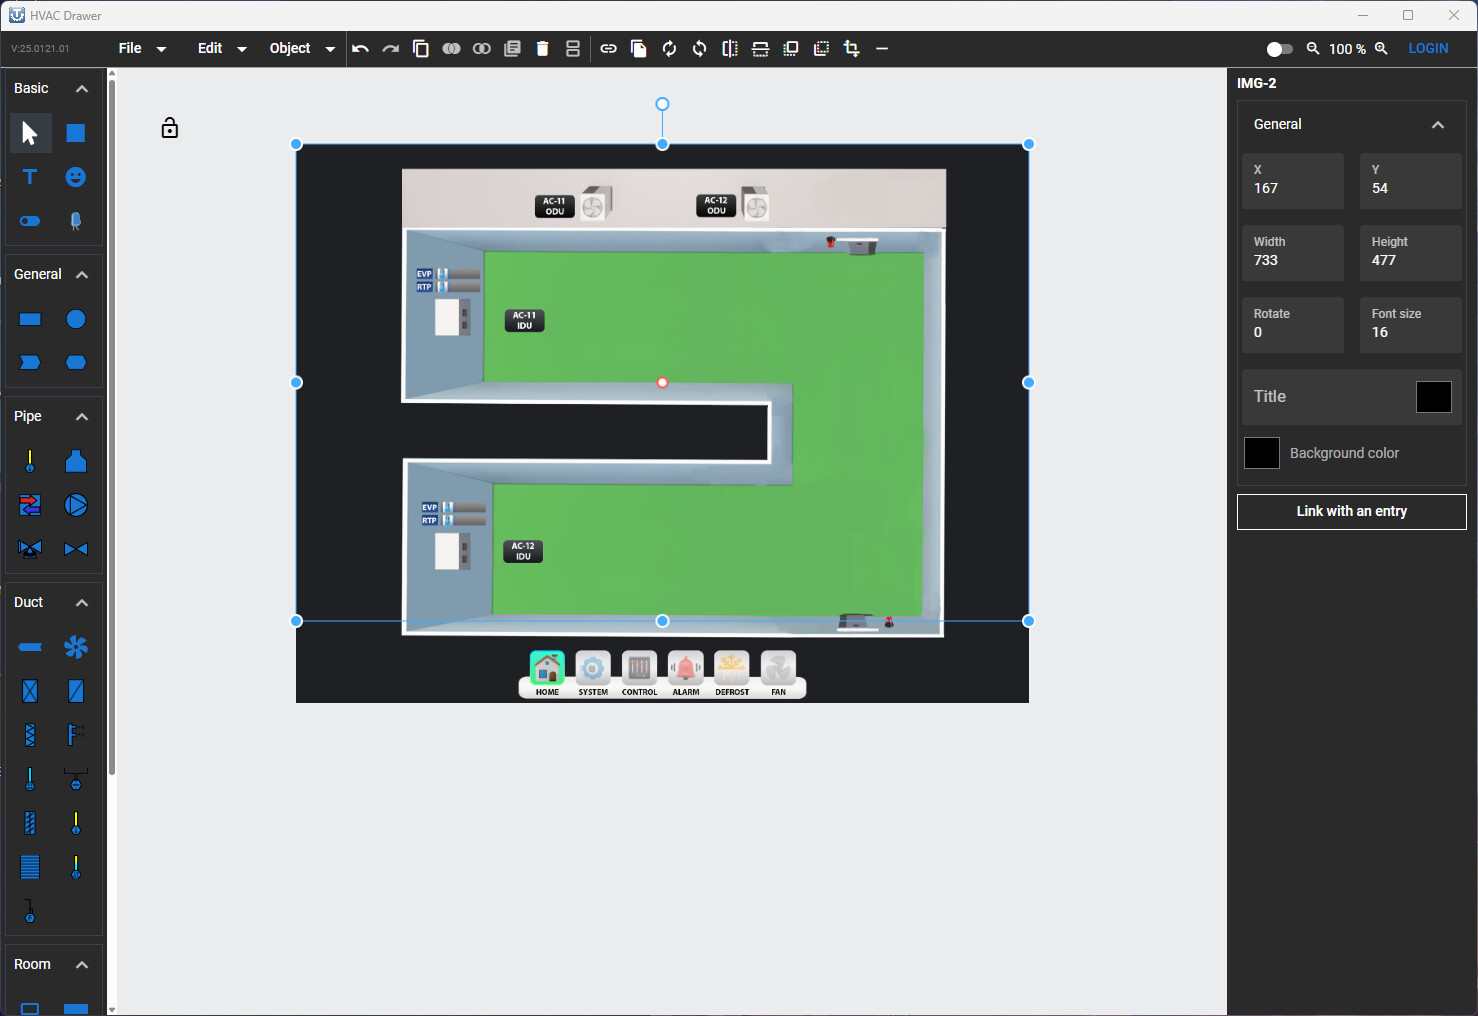Viewport: 1478px width, 1016px height.
Task: Toggle the switch next to zoom controls
Action: (x=1279, y=49)
